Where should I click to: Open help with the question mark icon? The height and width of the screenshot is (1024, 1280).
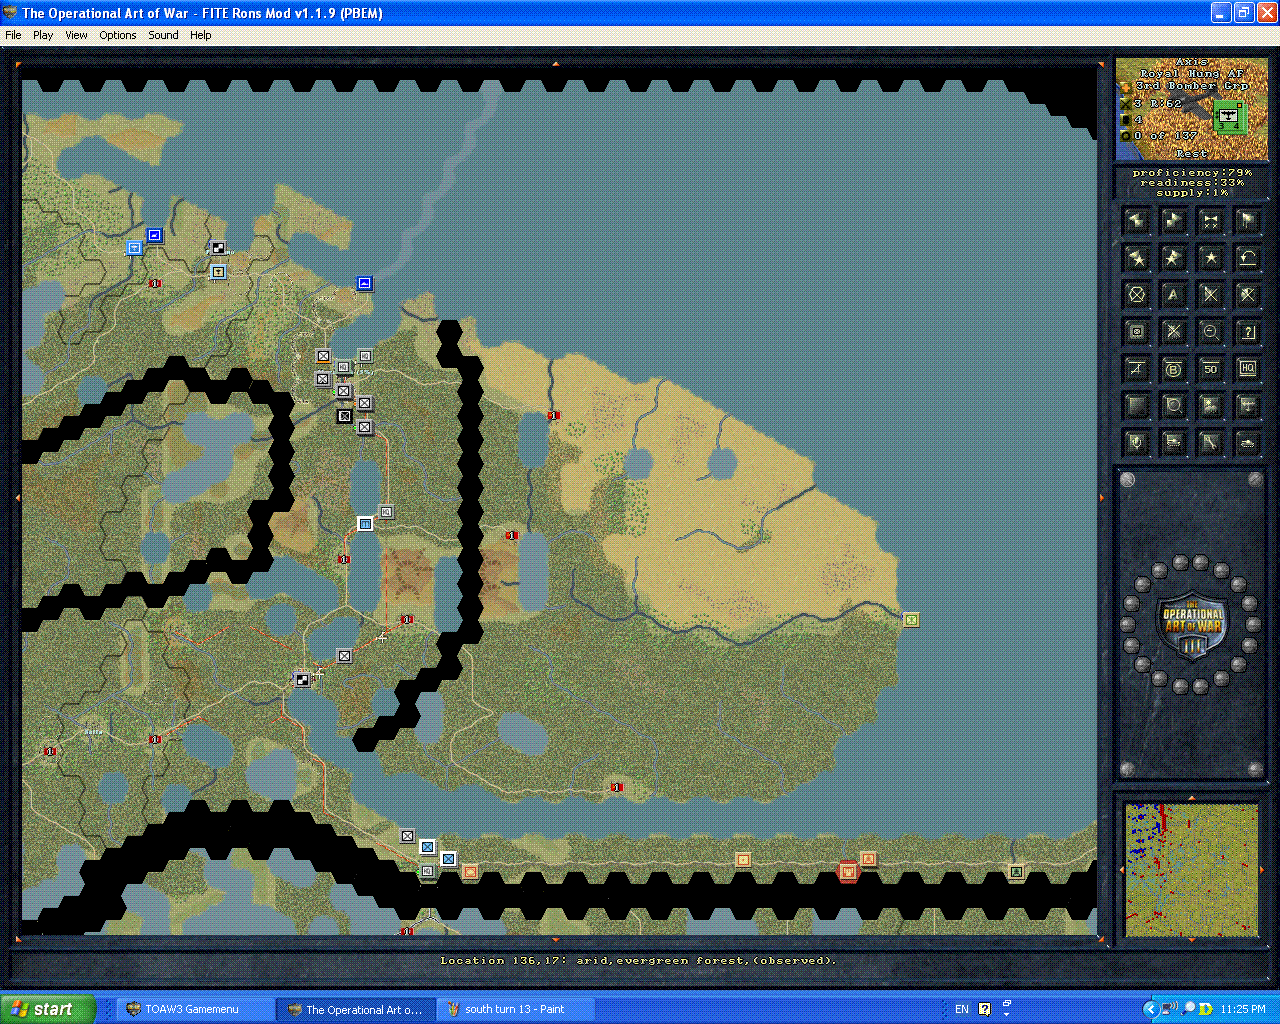coord(1247,331)
